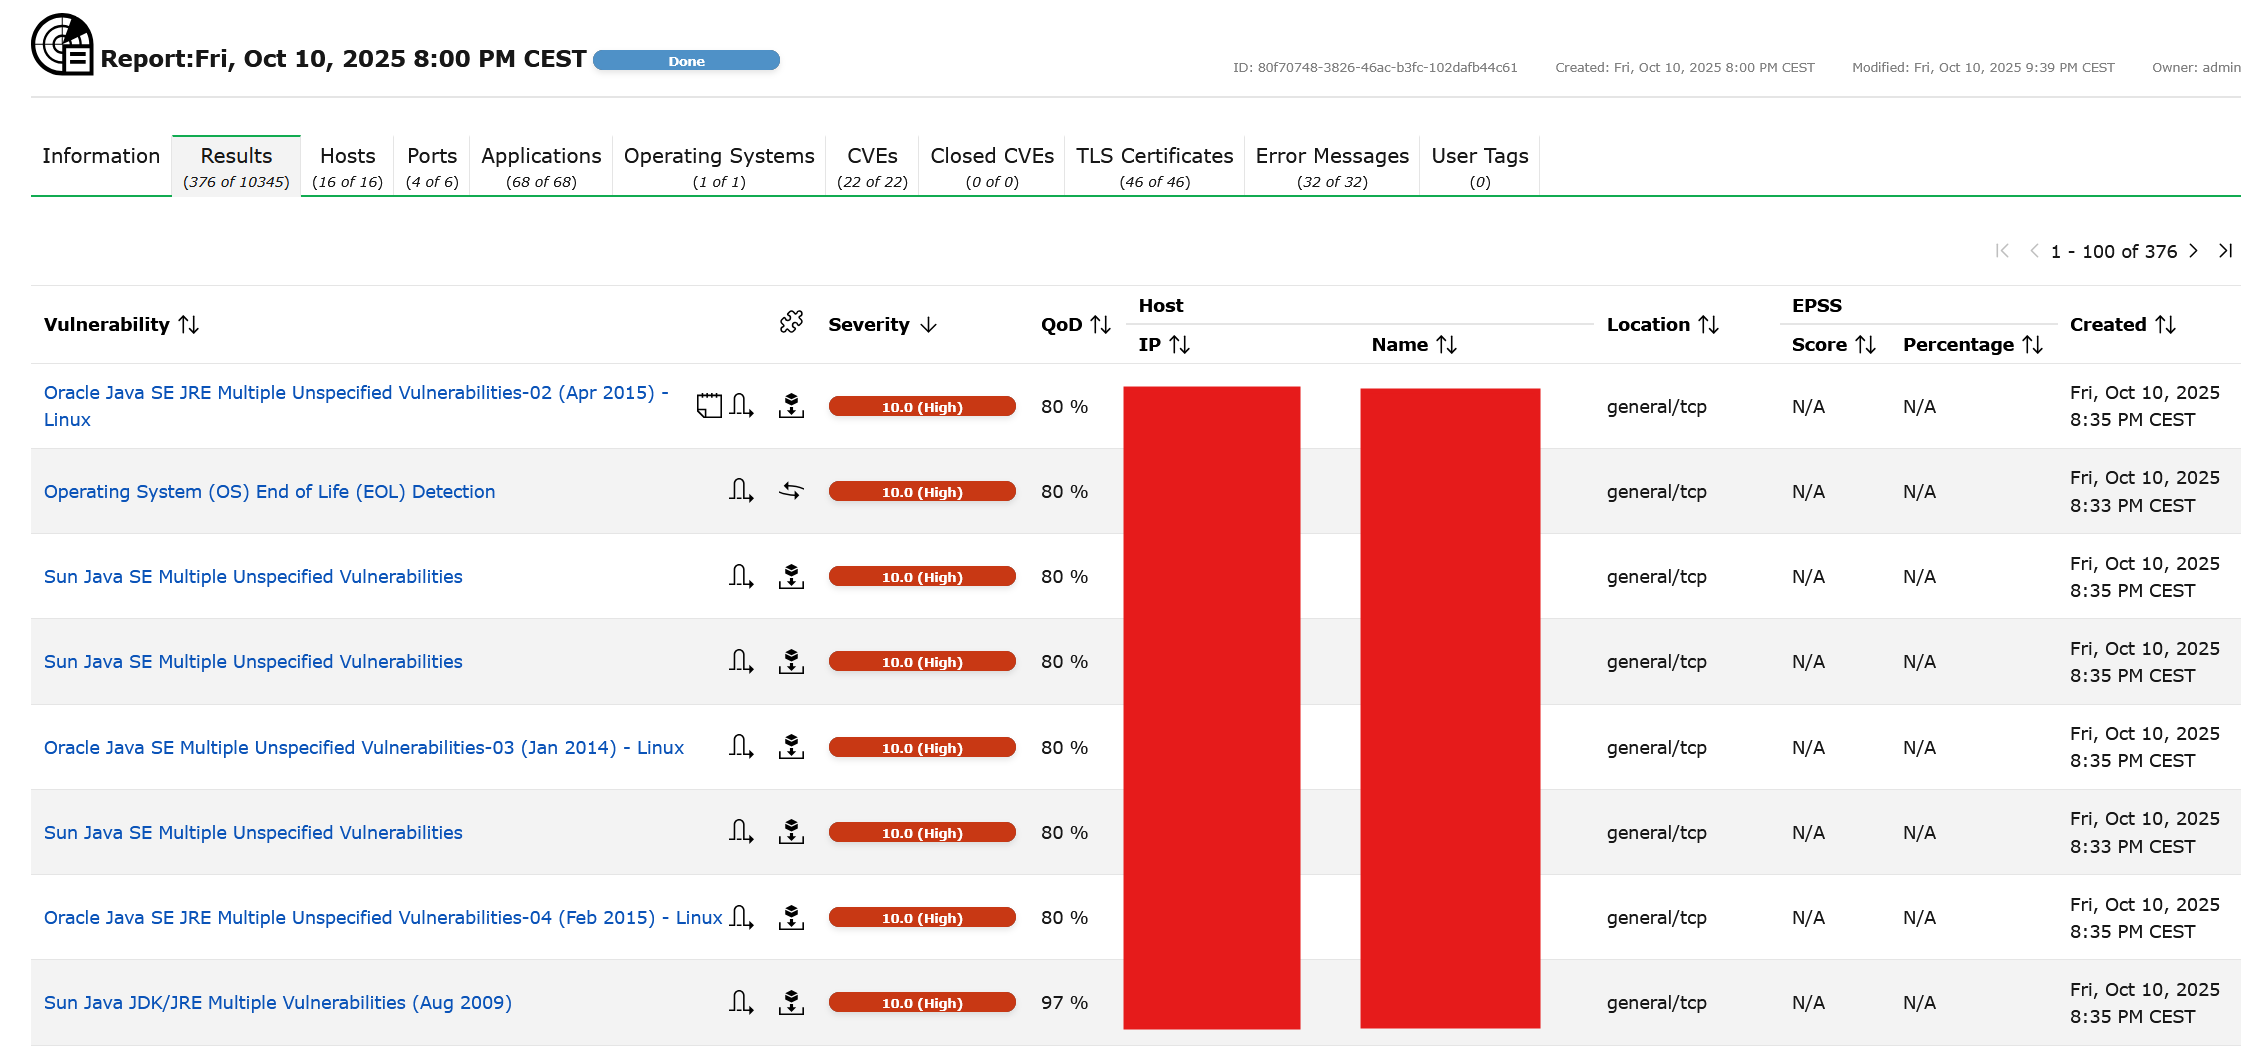Open the Error Messages tab
Image resolution: width=2248 pixels, height=1047 pixels.
(x=1331, y=166)
